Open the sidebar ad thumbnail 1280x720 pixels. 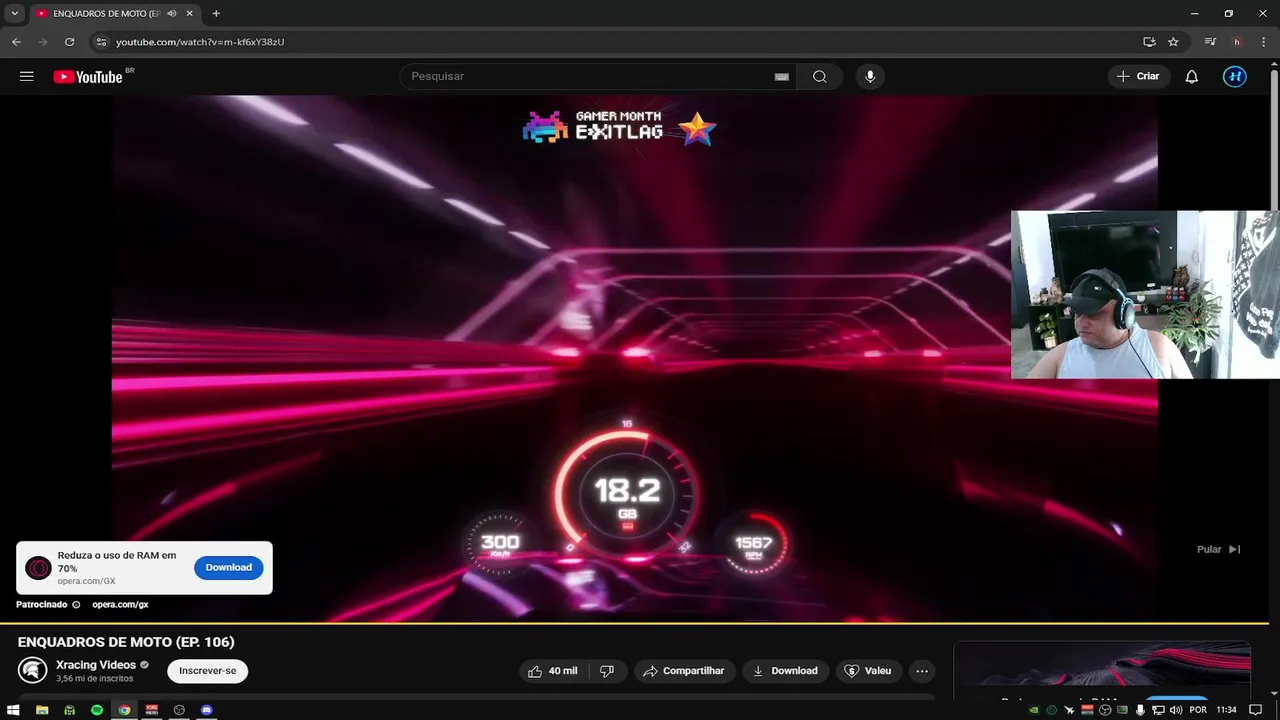point(1102,671)
